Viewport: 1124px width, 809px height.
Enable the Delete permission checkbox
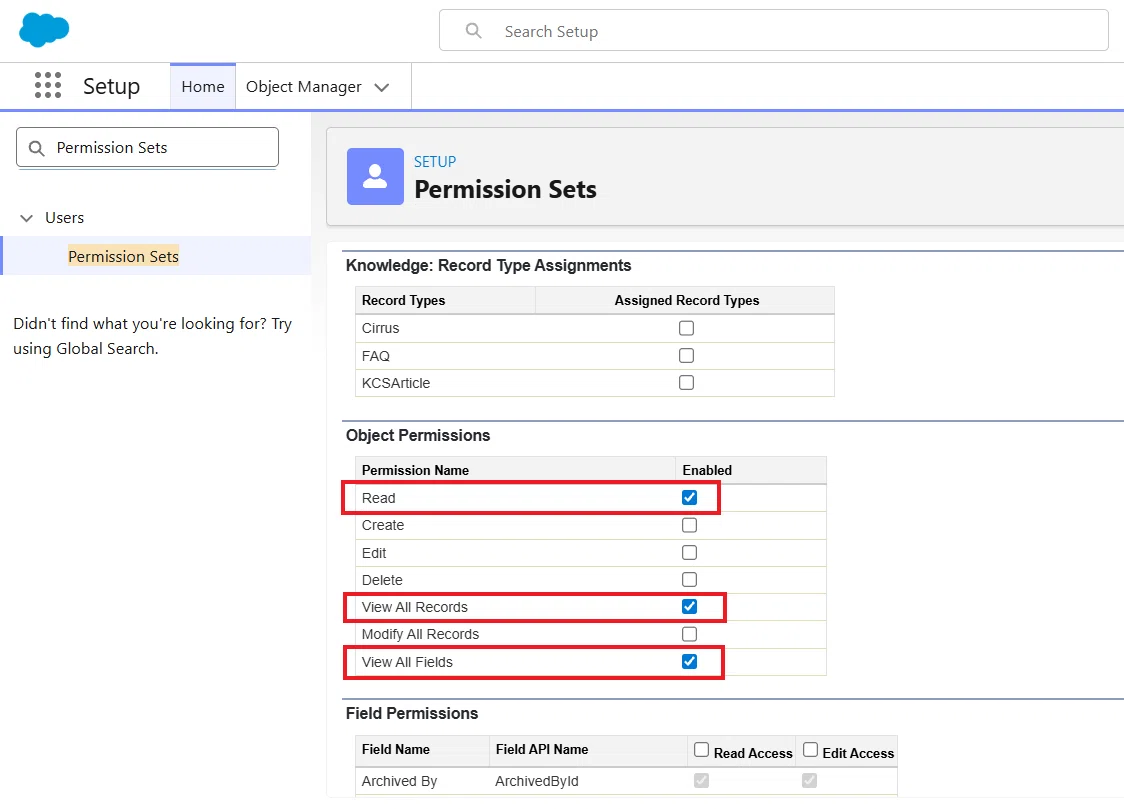coord(689,580)
